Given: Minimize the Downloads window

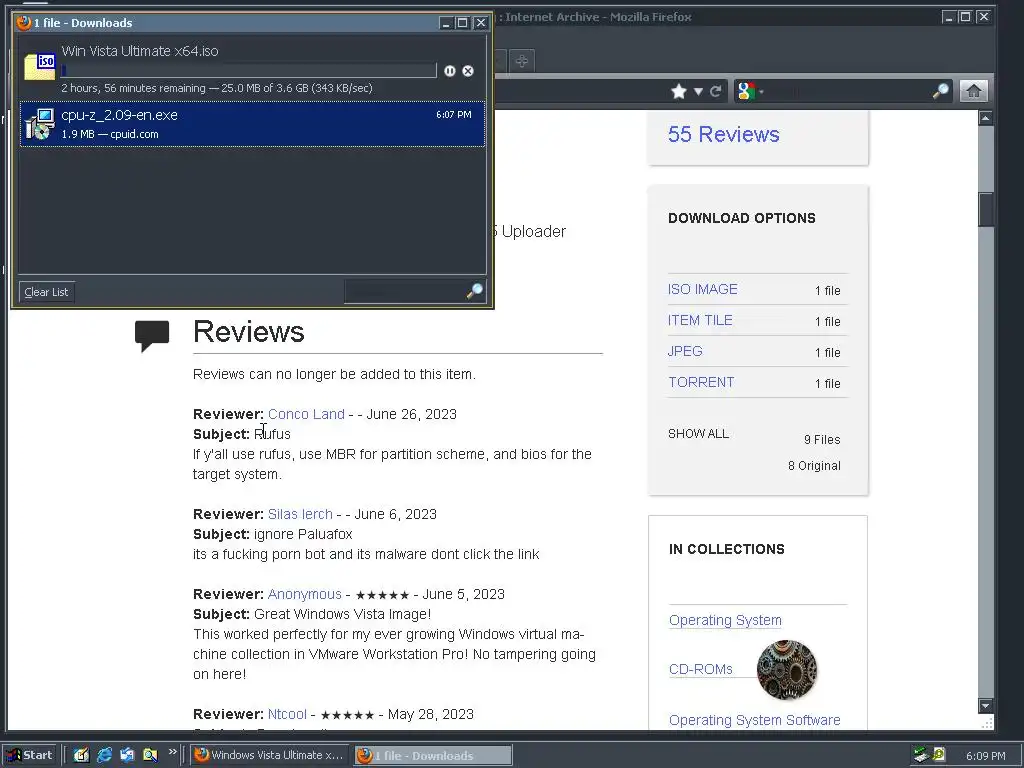Looking at the screenshot, I should (x=445, y=23).
